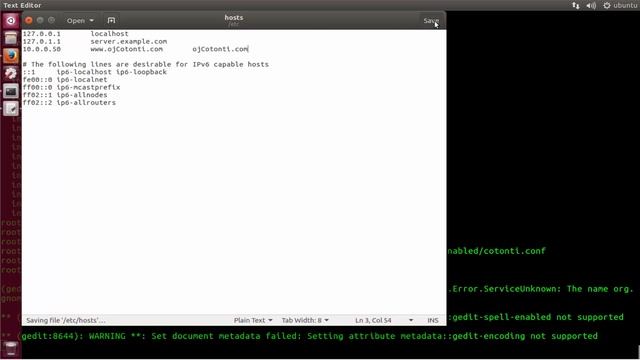
Task: Open the Ubuntu Dash search launcher
Action: pos(11,20)
